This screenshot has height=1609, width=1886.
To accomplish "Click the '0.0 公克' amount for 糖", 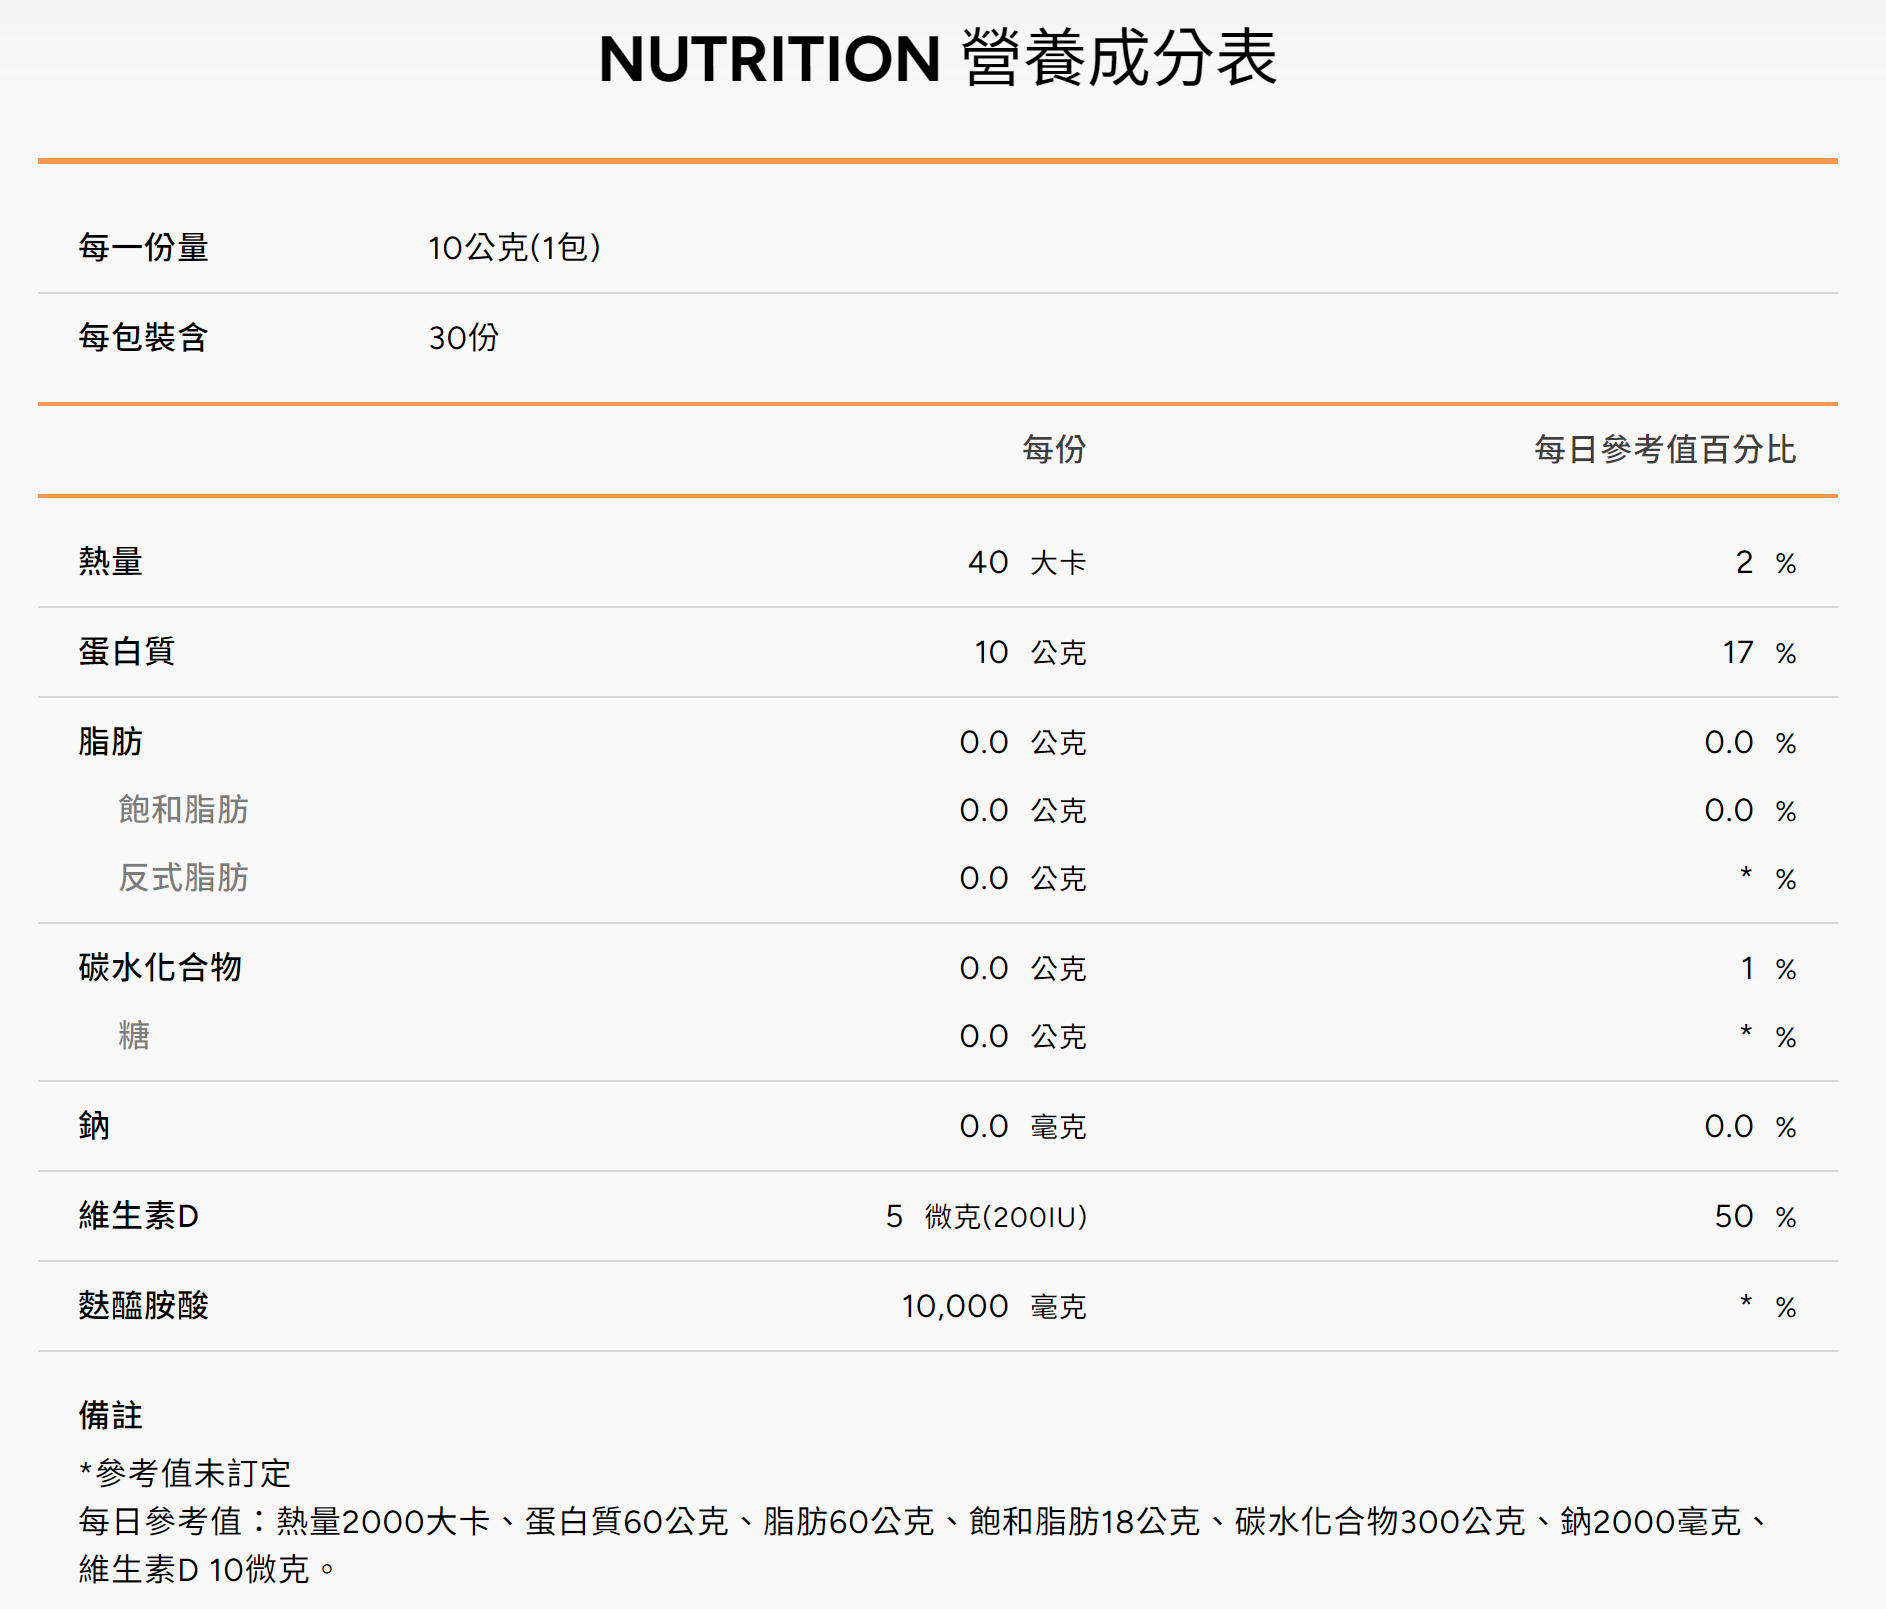I will point(1023,1036).
